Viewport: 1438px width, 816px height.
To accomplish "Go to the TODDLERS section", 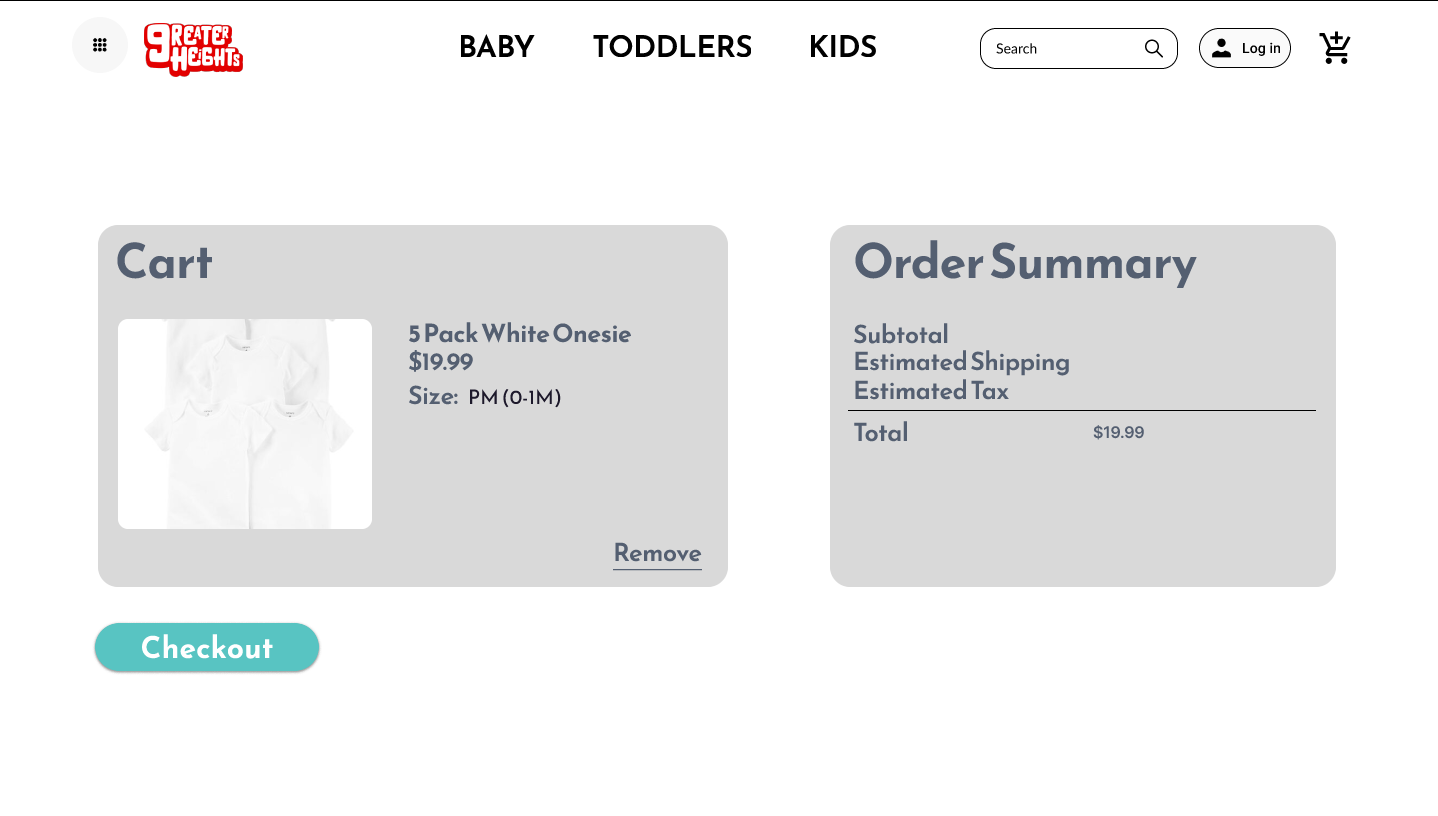I will pyautogui.click(x=672, y=47).
